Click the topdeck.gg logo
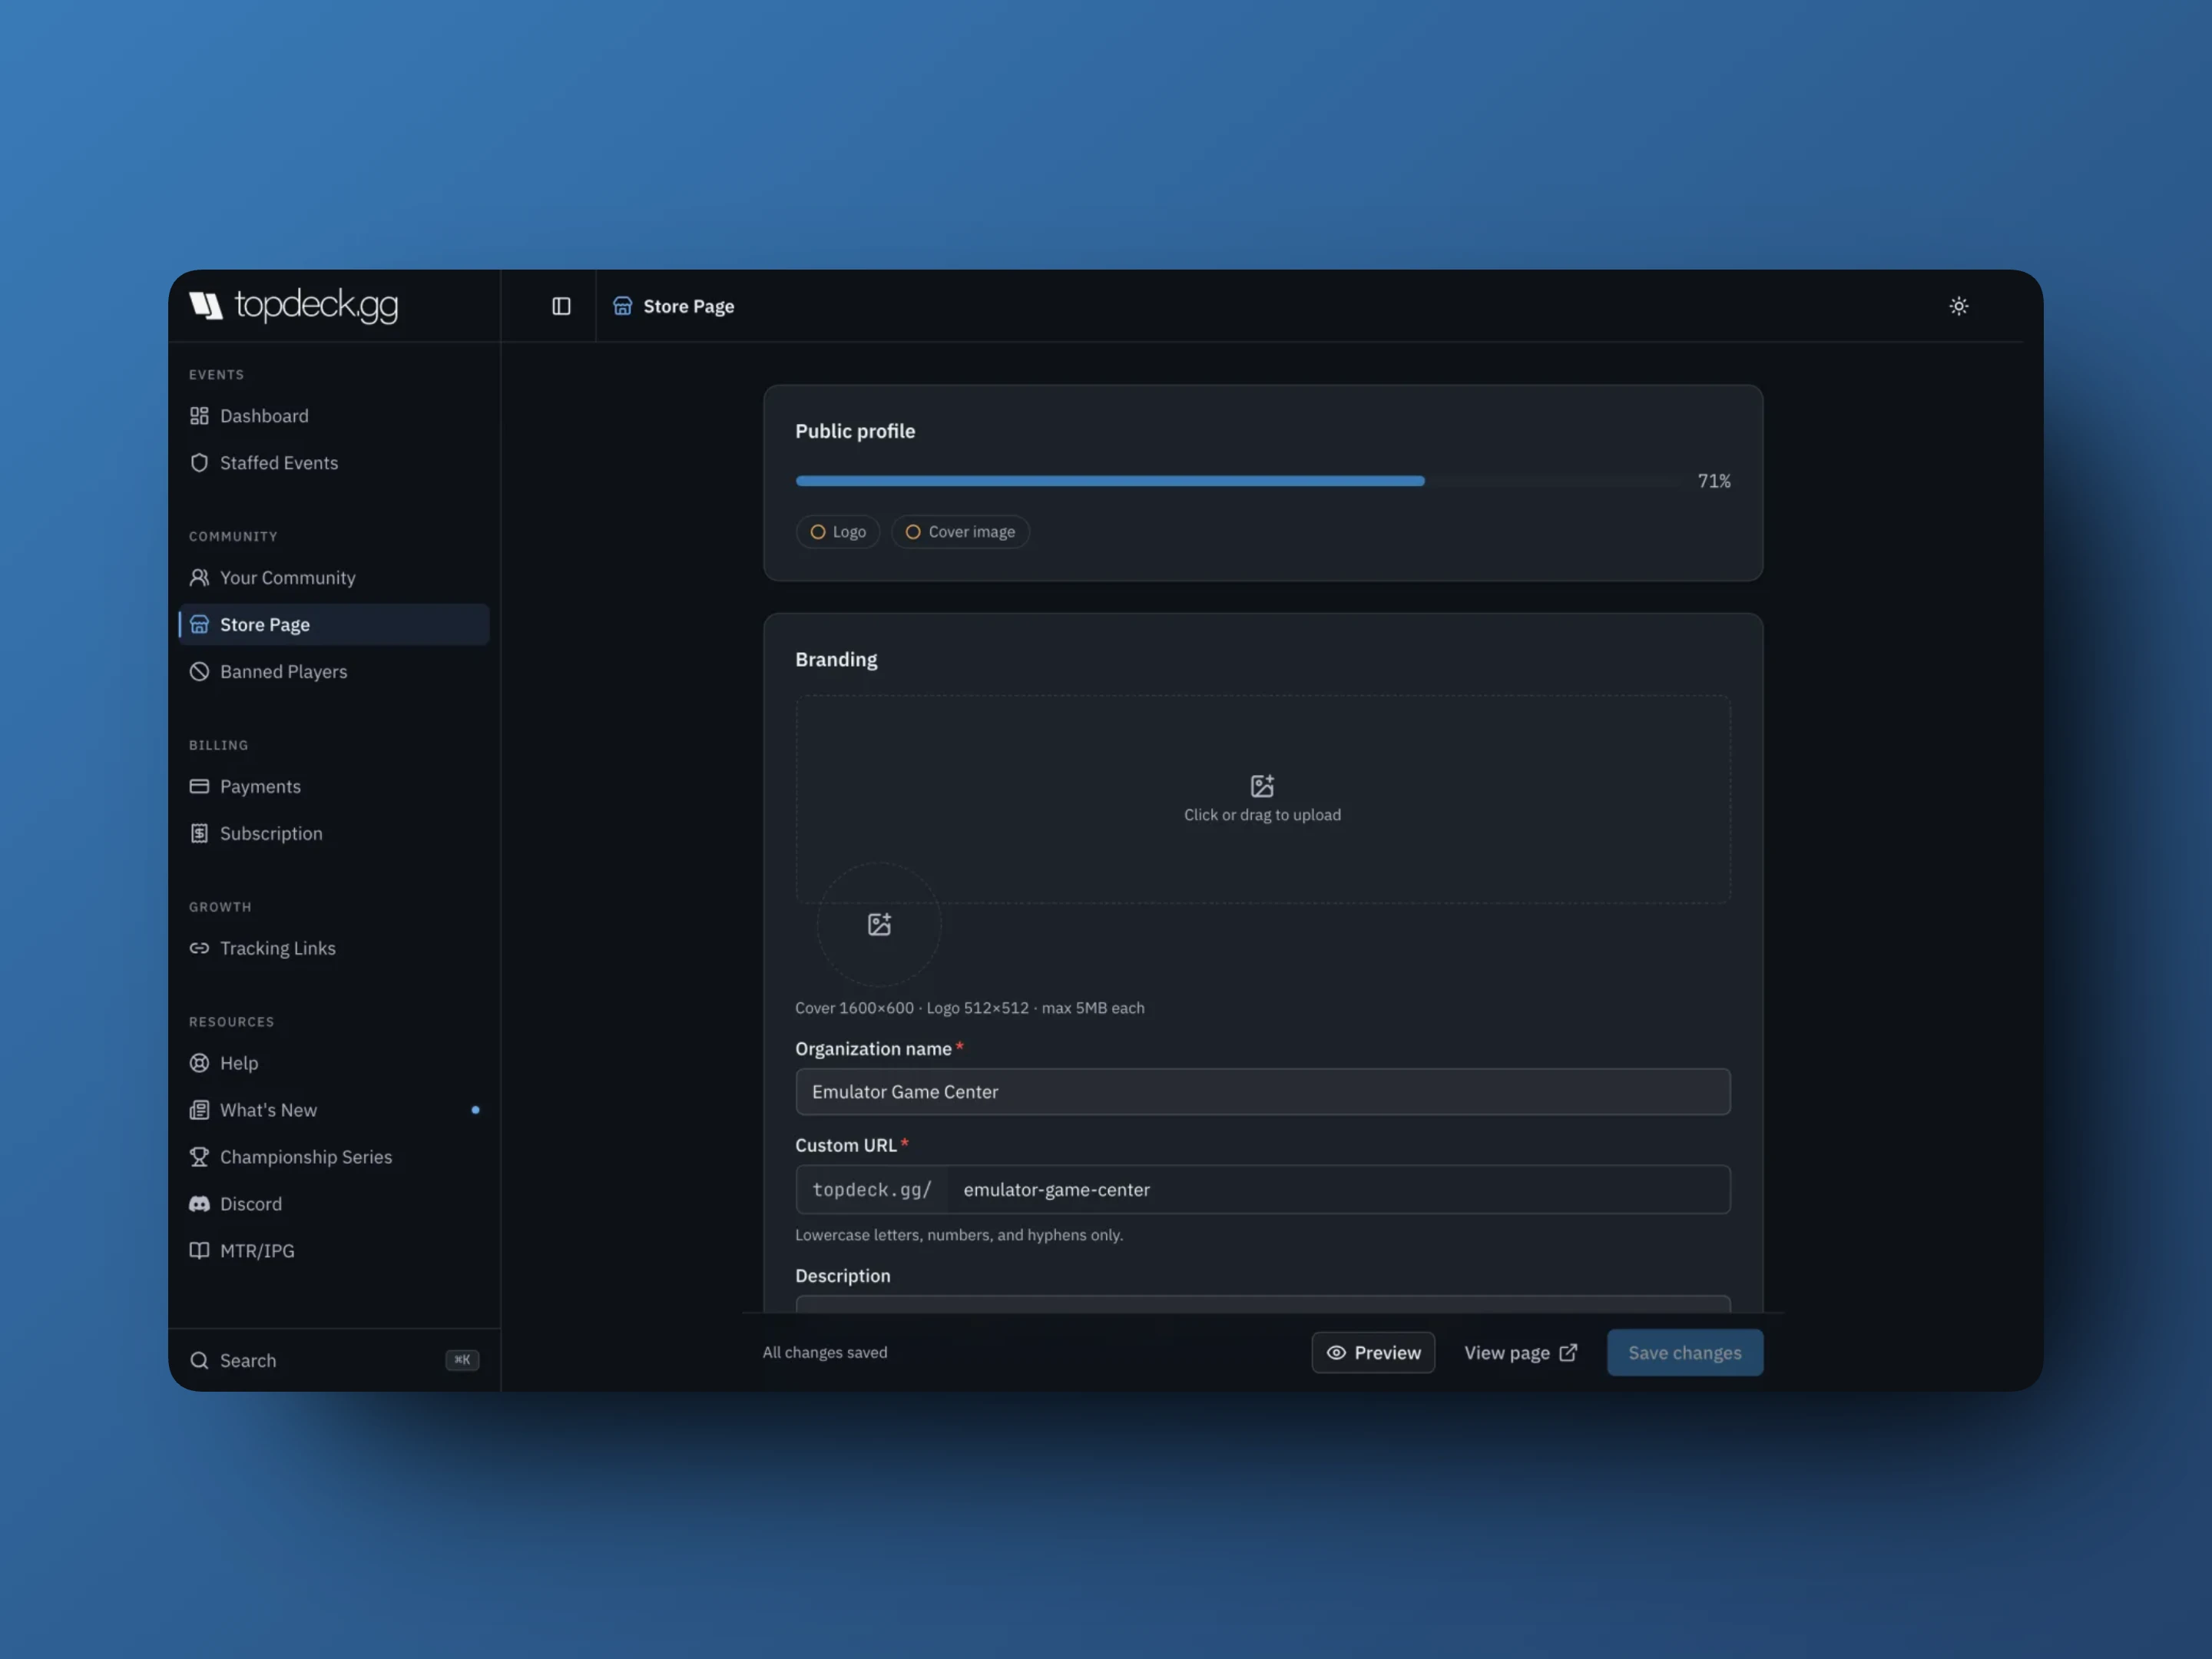Viewport: 2212px width, 1659px height. click(x=294, y=305)
